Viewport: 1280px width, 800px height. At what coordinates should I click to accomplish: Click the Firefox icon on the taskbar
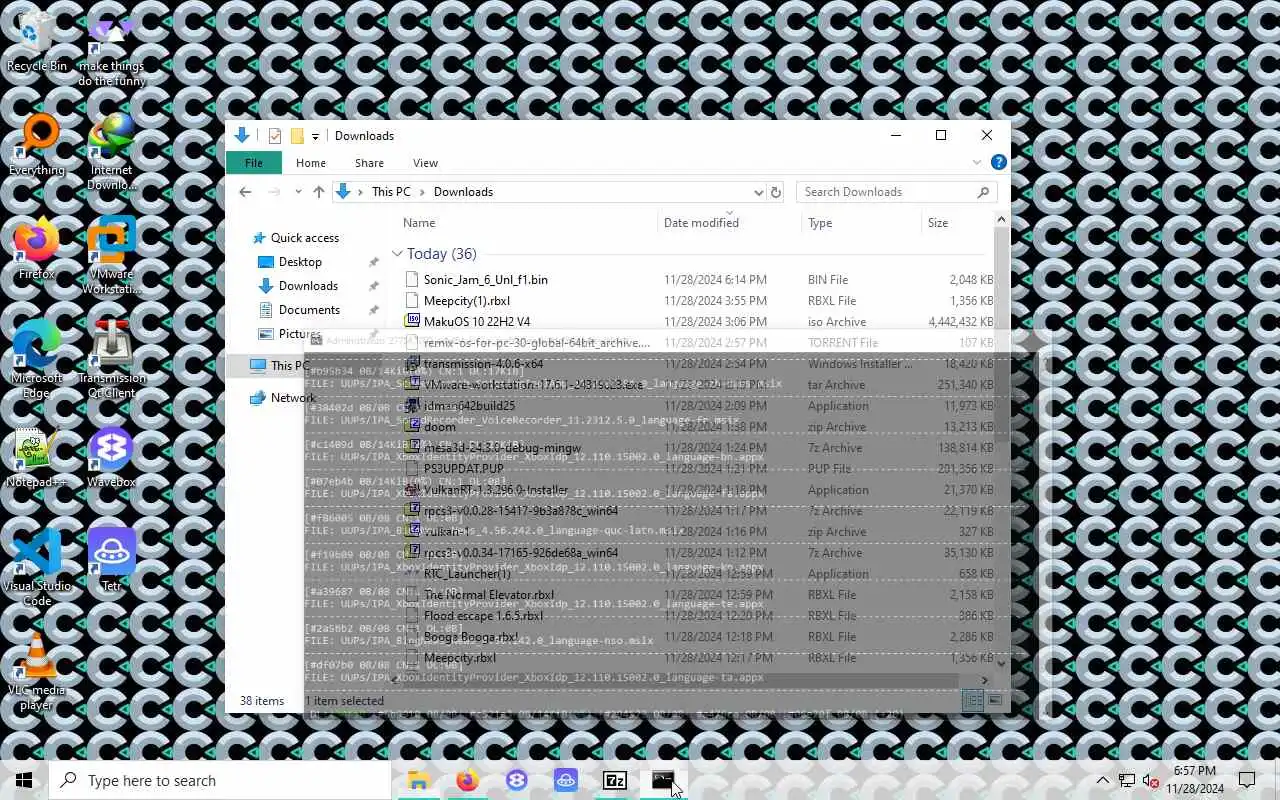point(468,780)
